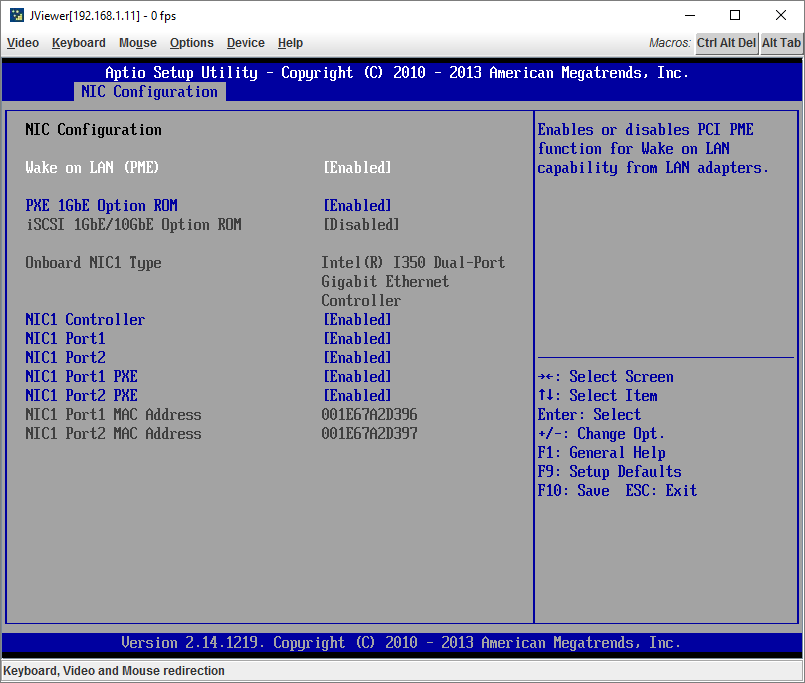Select the NIC Configuration tab
Screen dimensions: 805x683
pyautogui.click(x=149, y=91)
